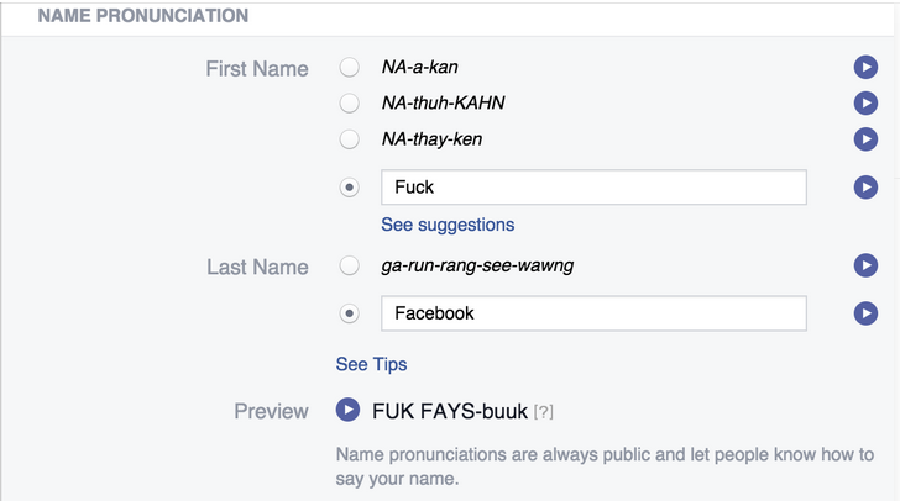Choose the ga-run-rang-see-wawng last name radio
Image resolution: width=900 pixels, height=501 pixels.
click(x=349, y=265)
